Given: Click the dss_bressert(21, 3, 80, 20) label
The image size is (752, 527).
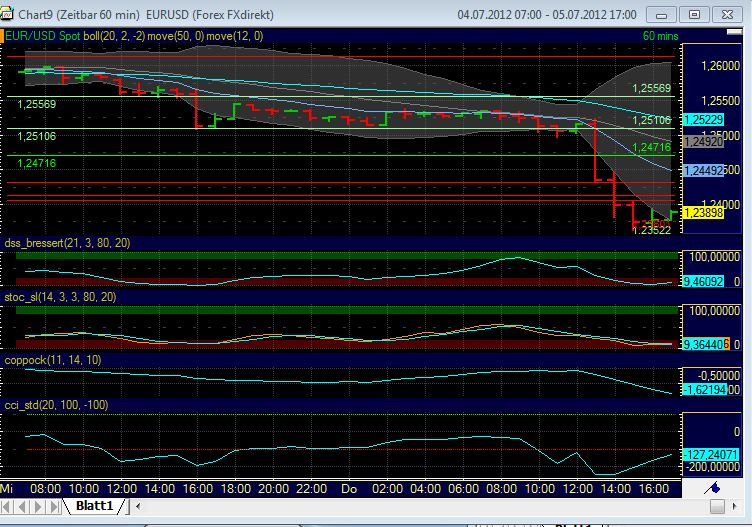Looking at the screenshot, I should click(67, 243).
